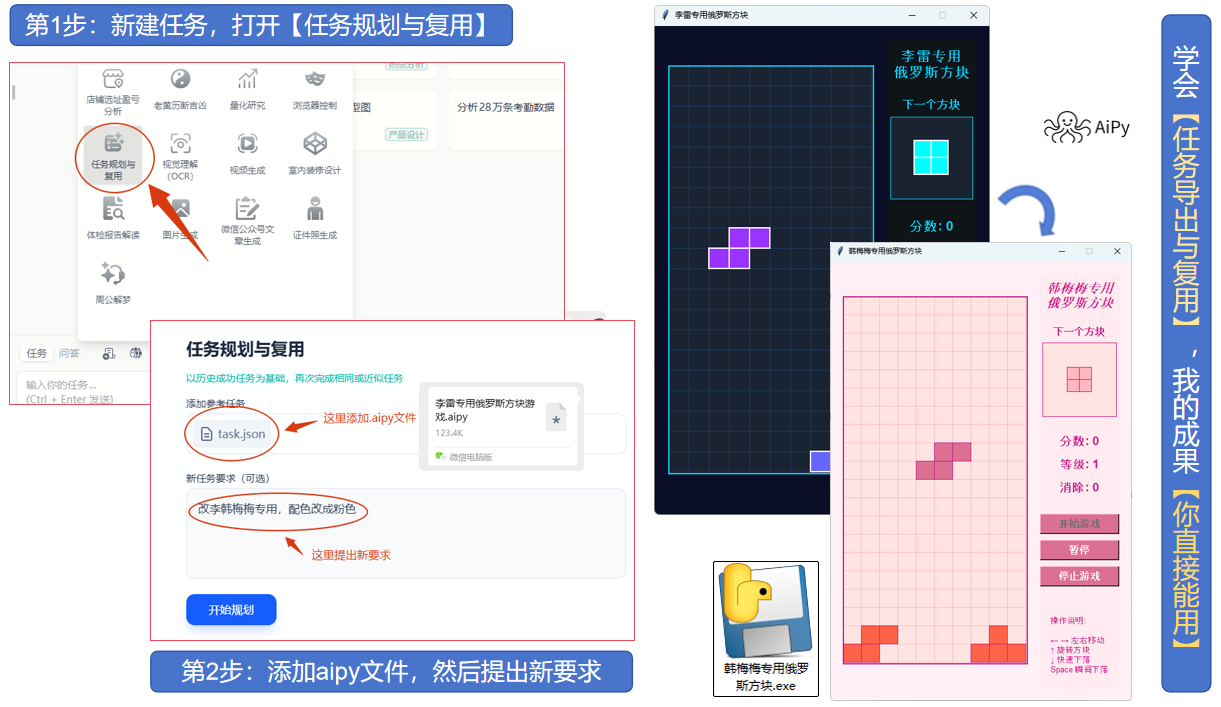1221x707 pixels.
Task: Open the 老黄历断吉凶 tool
Action: 180,80
